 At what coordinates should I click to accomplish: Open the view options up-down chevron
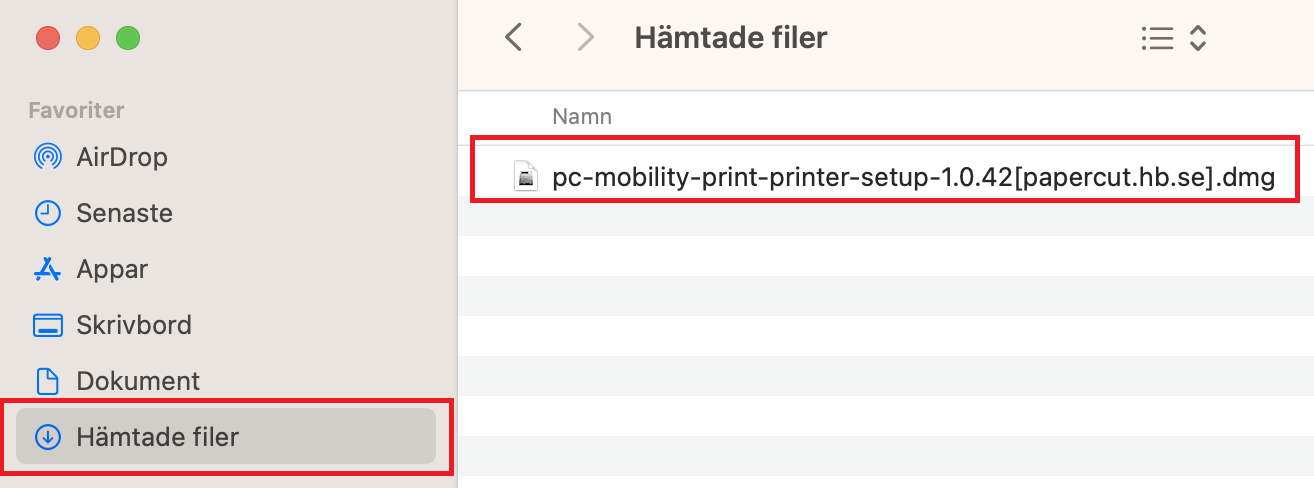tap(1198, 39)
